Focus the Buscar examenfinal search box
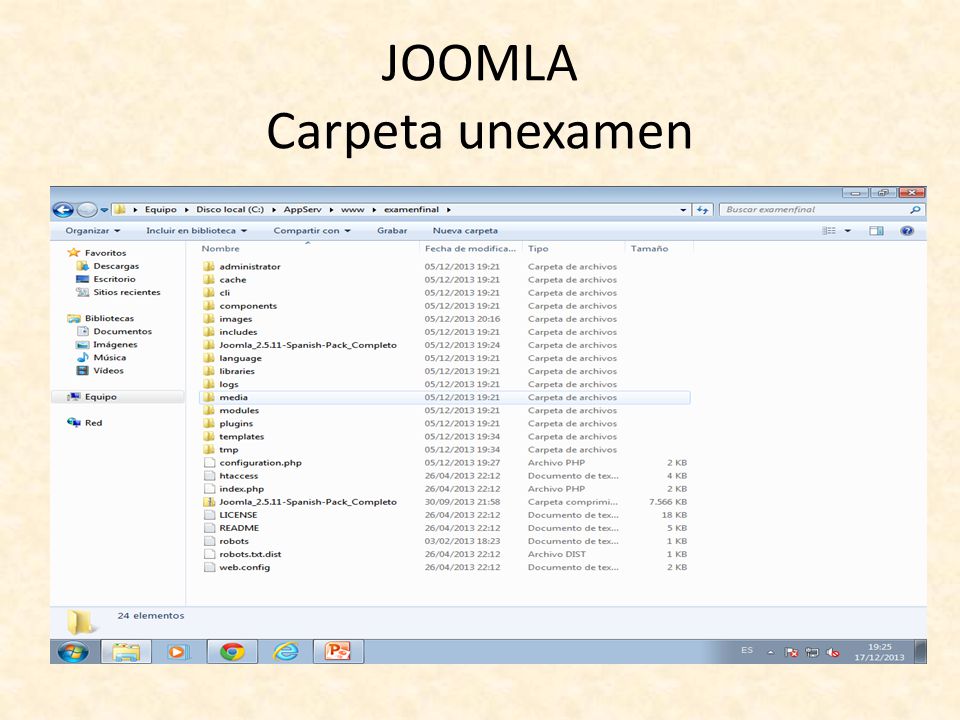Image resolution: width=960 pixels, height=720 pixels. [822, 210]
